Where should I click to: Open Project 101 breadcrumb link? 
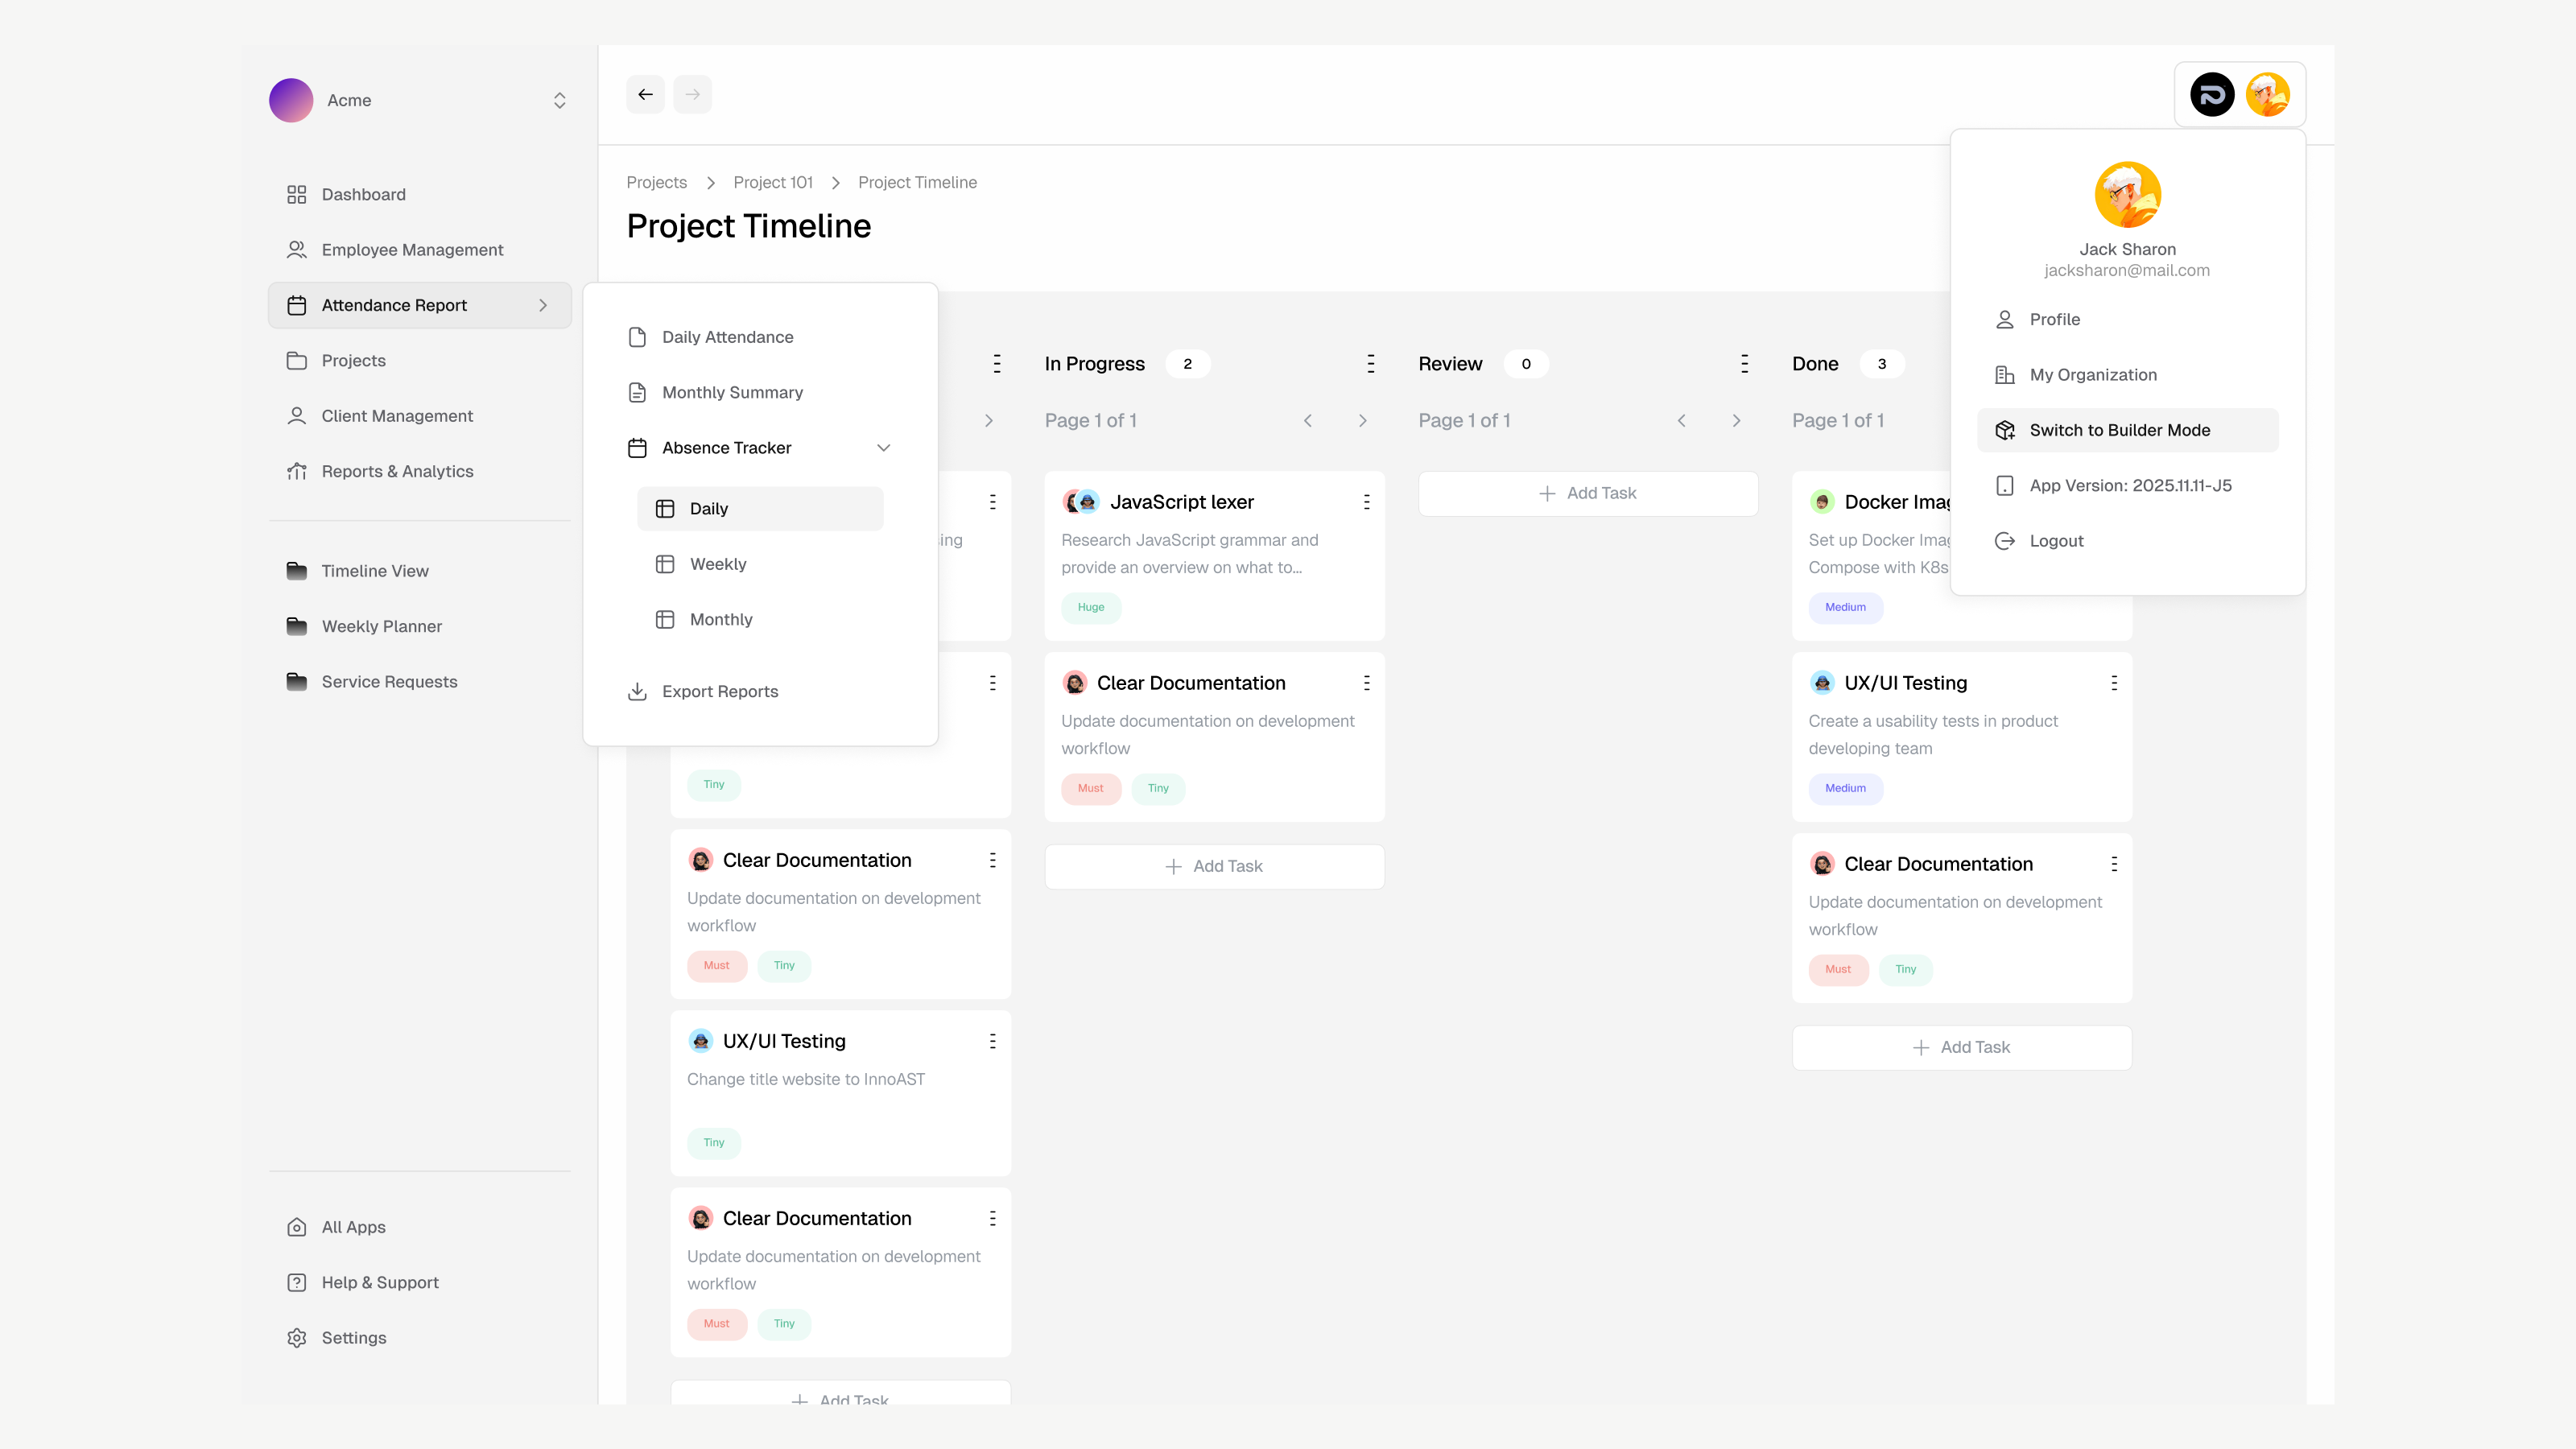click(x=772, y=182)
